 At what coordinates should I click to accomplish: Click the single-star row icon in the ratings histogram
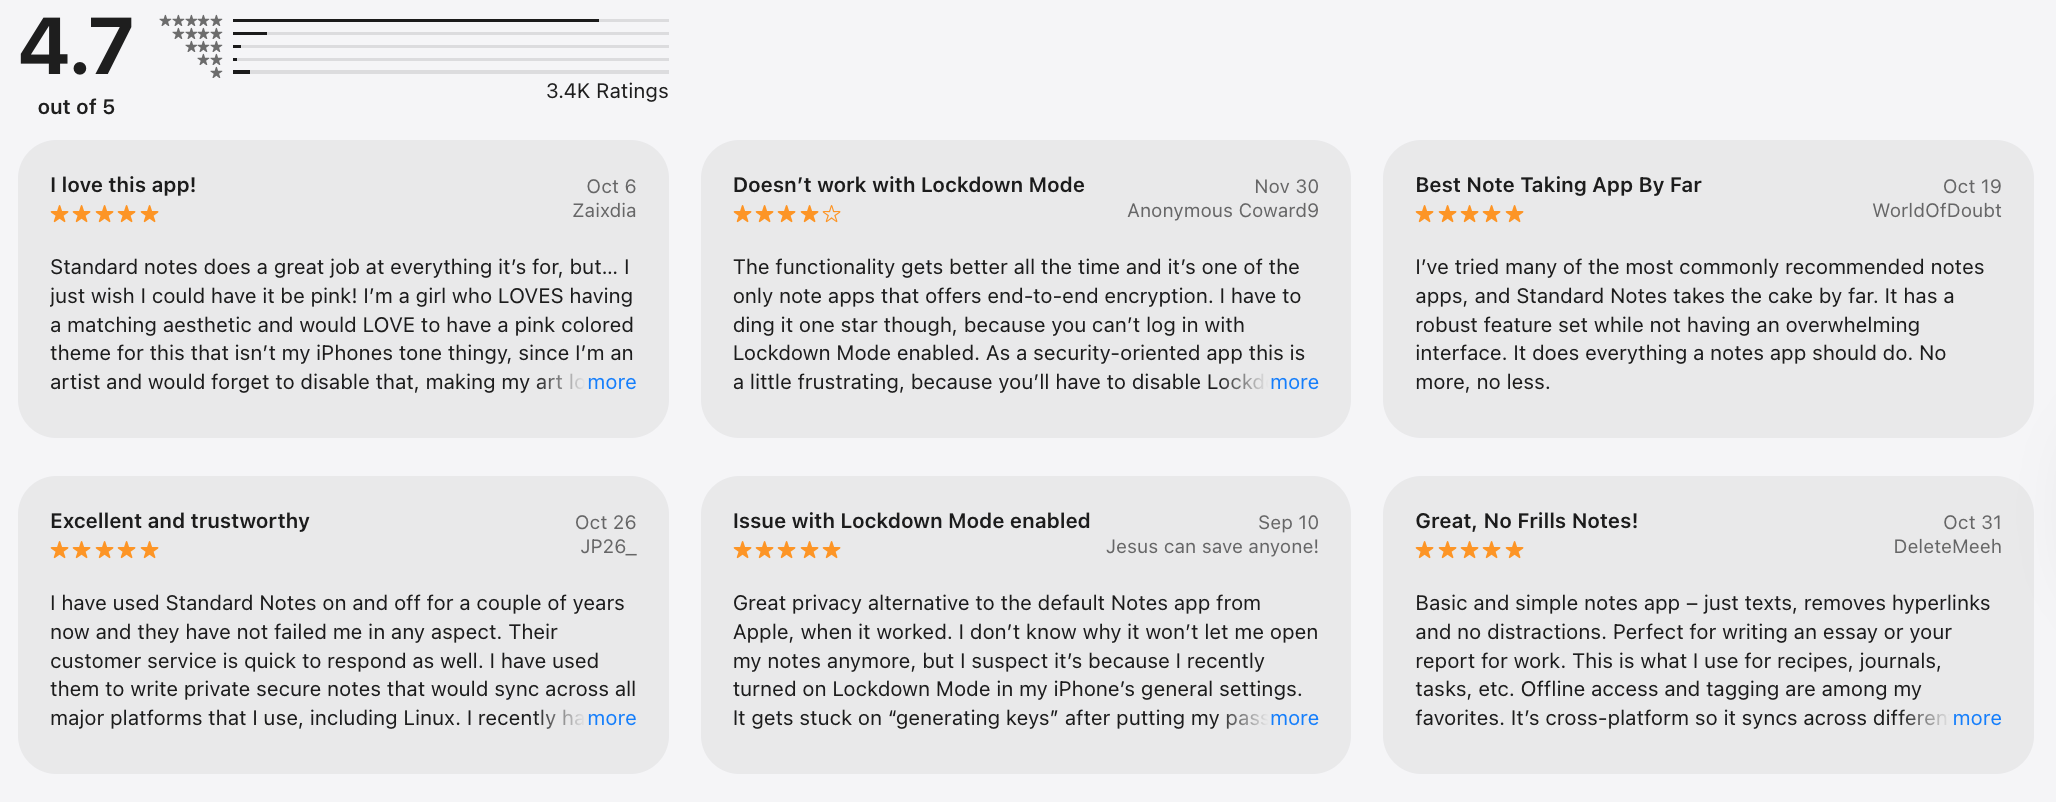tap(216, 73)
